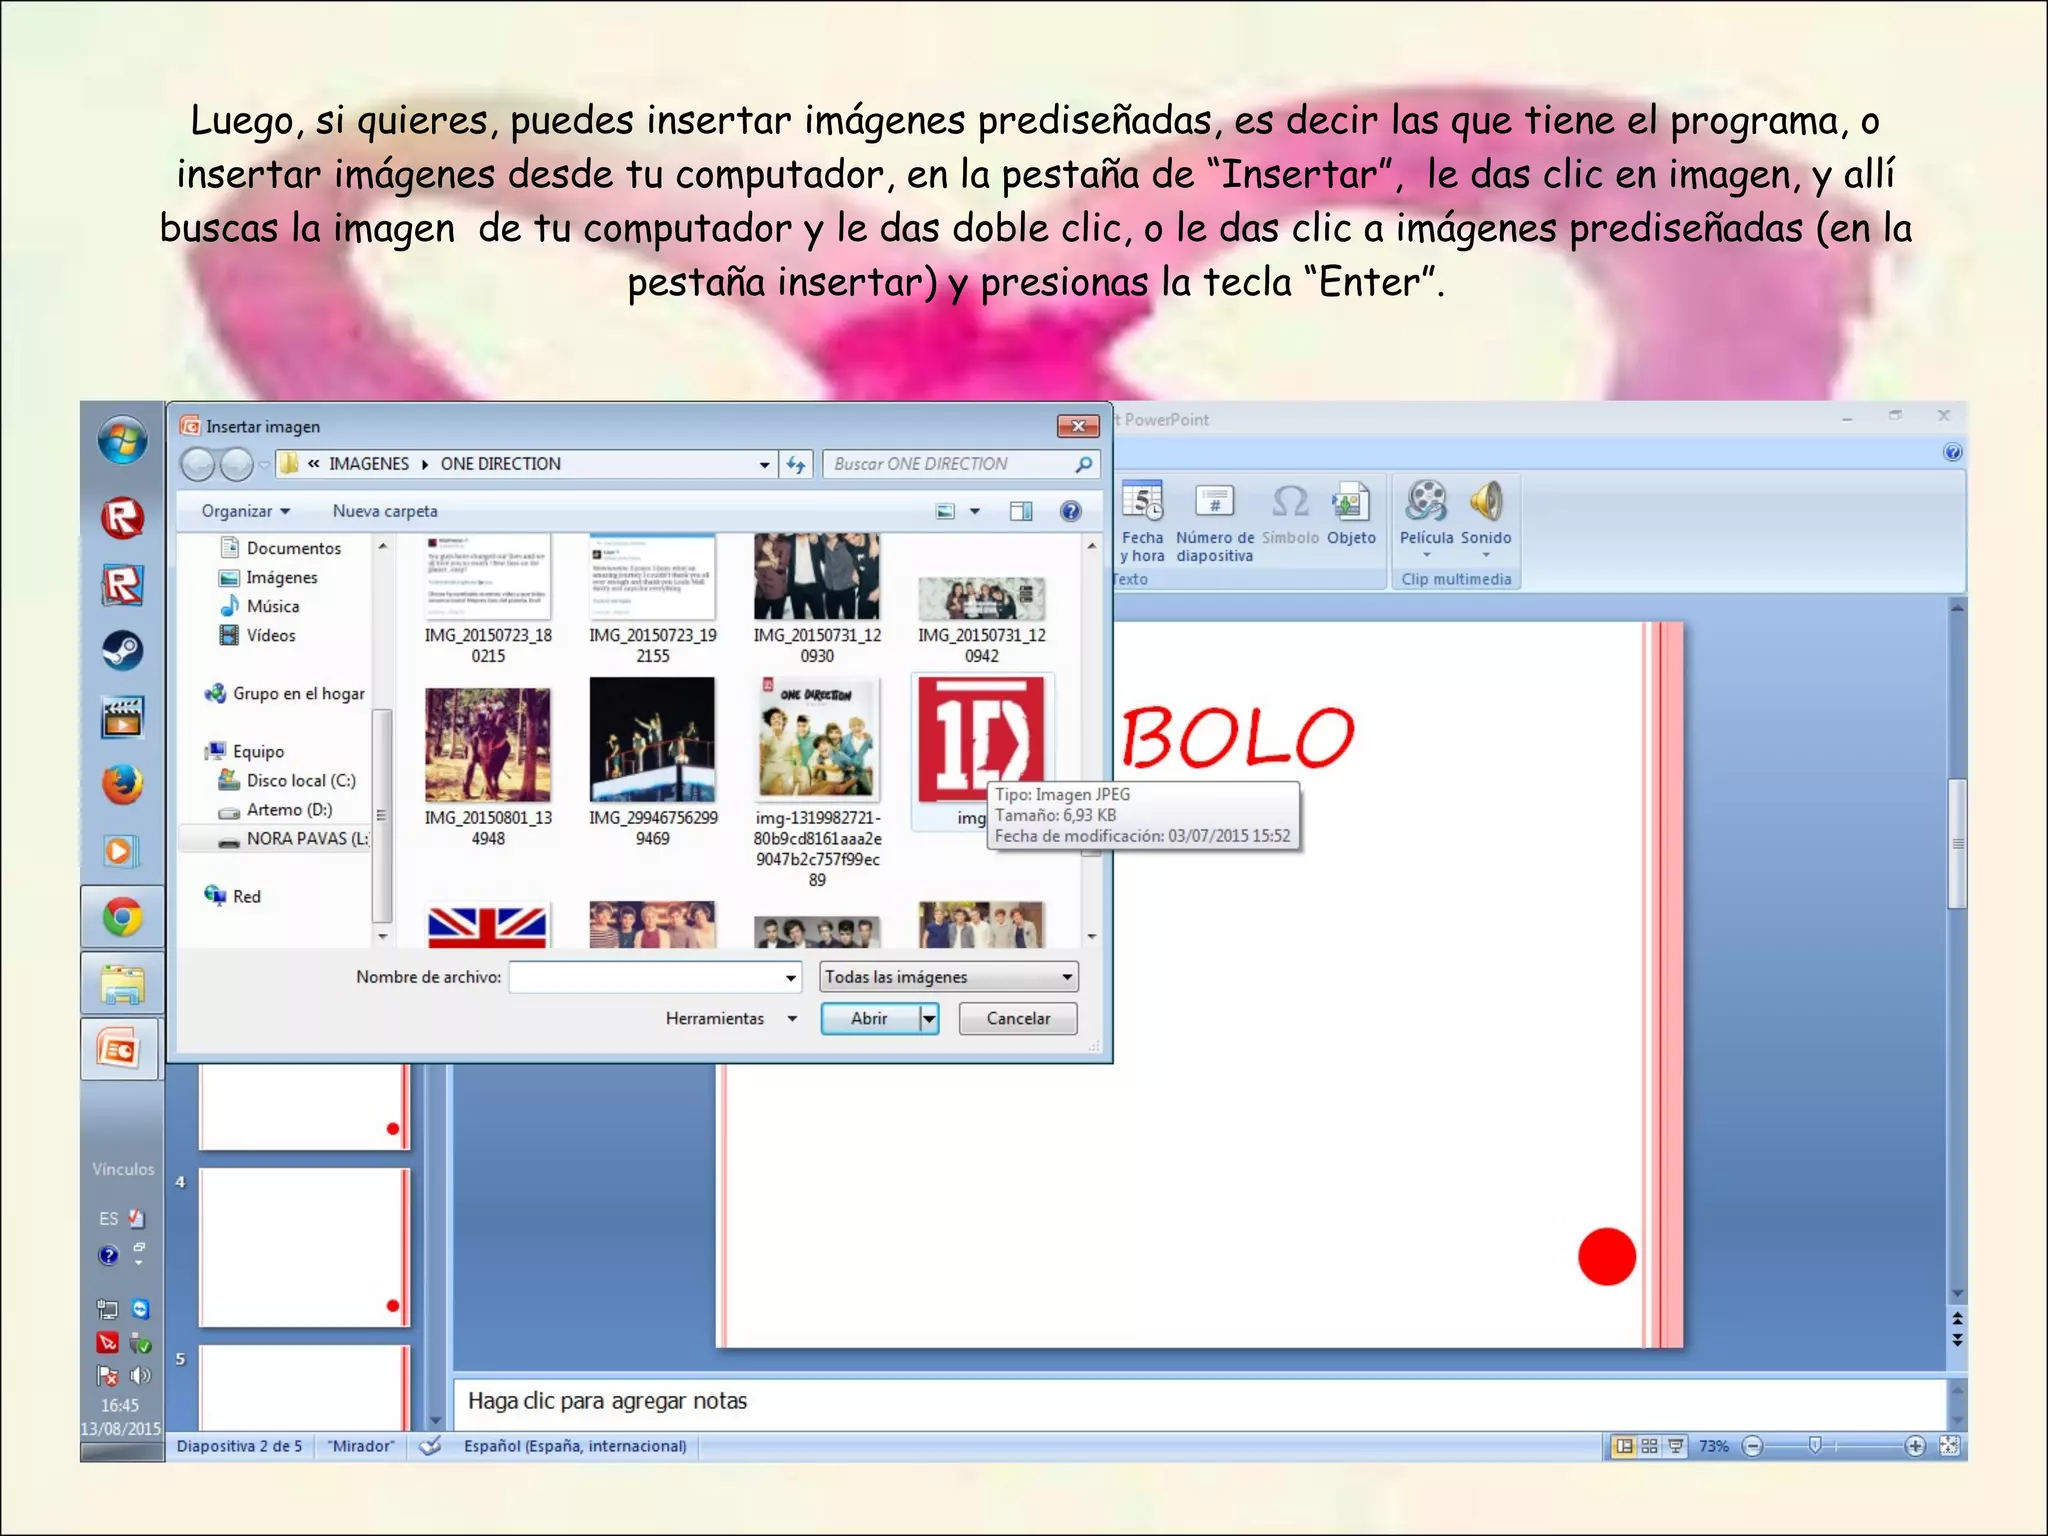The height and width of the screenshot is (1536, 2048).
Task: Click the dialog help icon
Action: [x=1070, y=511]
